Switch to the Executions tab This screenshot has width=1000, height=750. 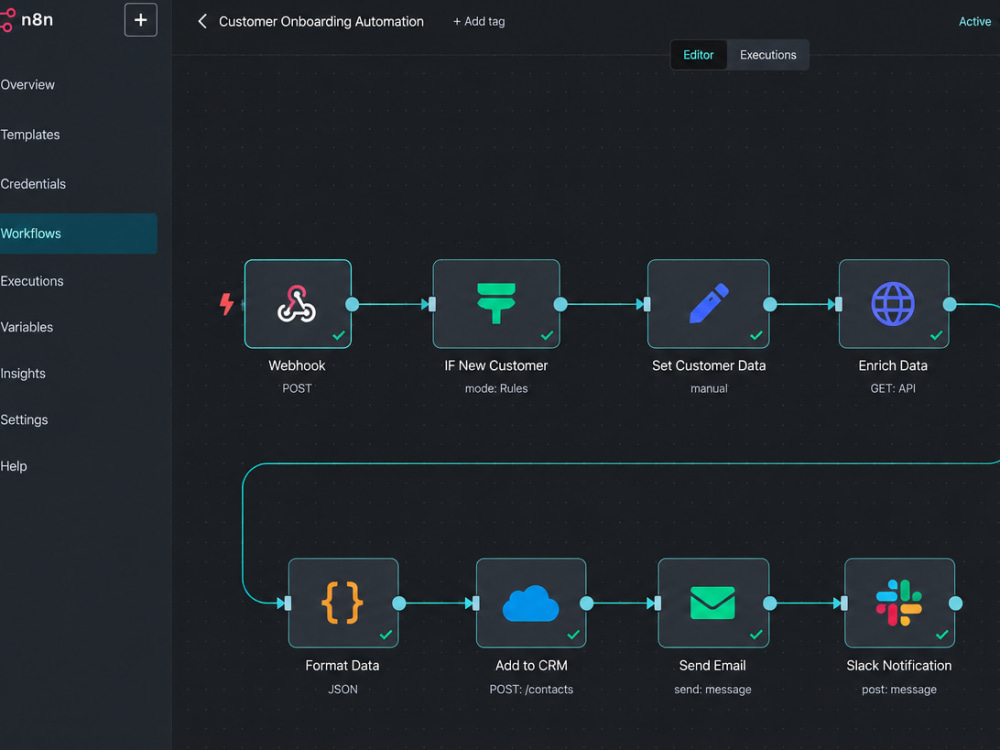coord(768,55)
